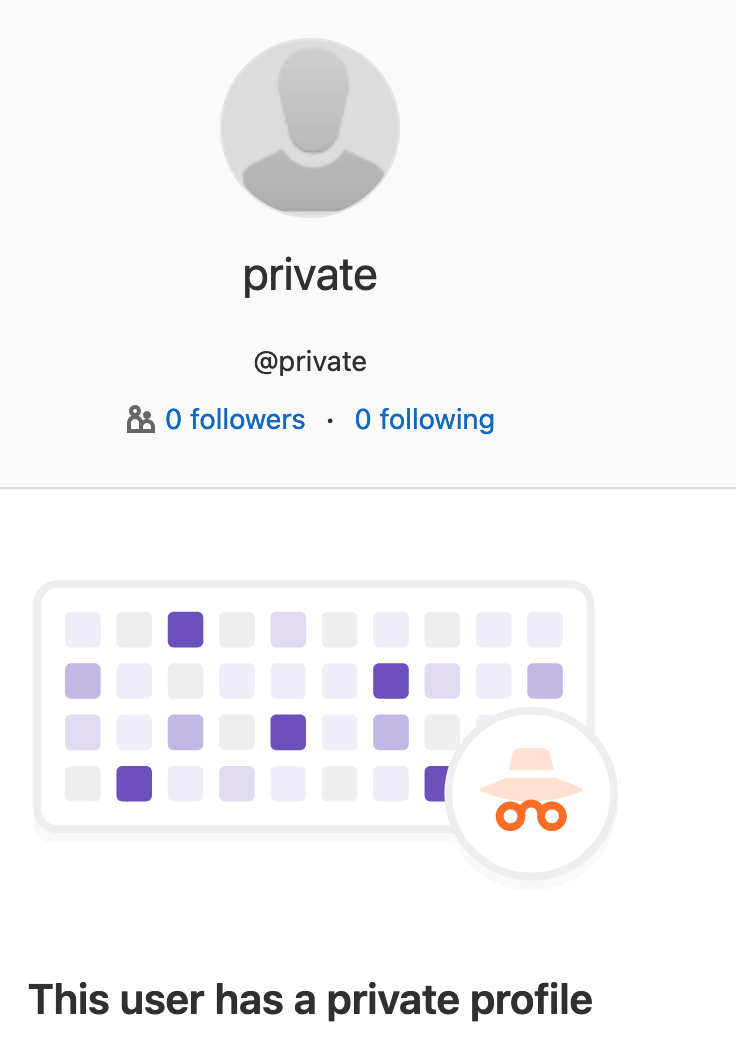Click the @private username handle
Viewport: 736px width, 1052px height.
[310, 361]
